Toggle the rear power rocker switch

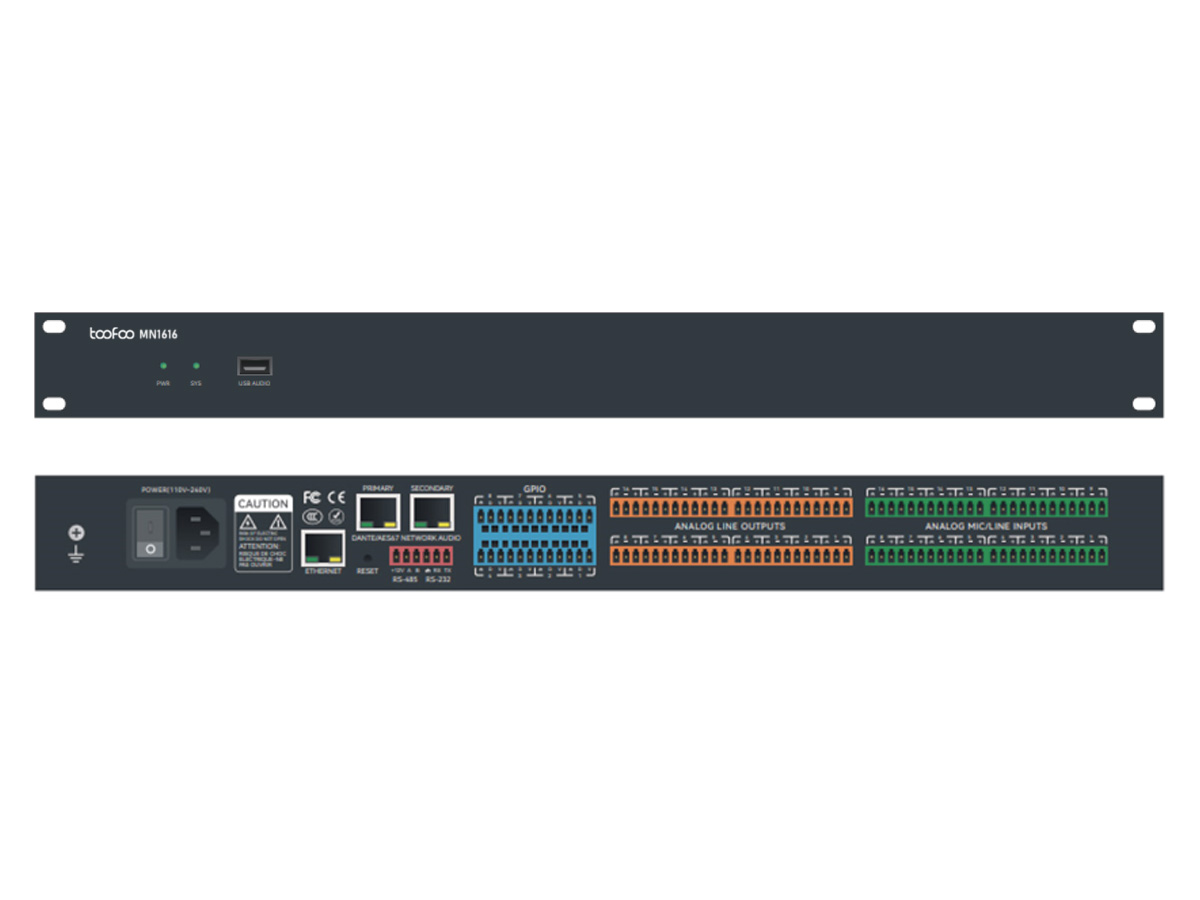click(x=150, y=532)
